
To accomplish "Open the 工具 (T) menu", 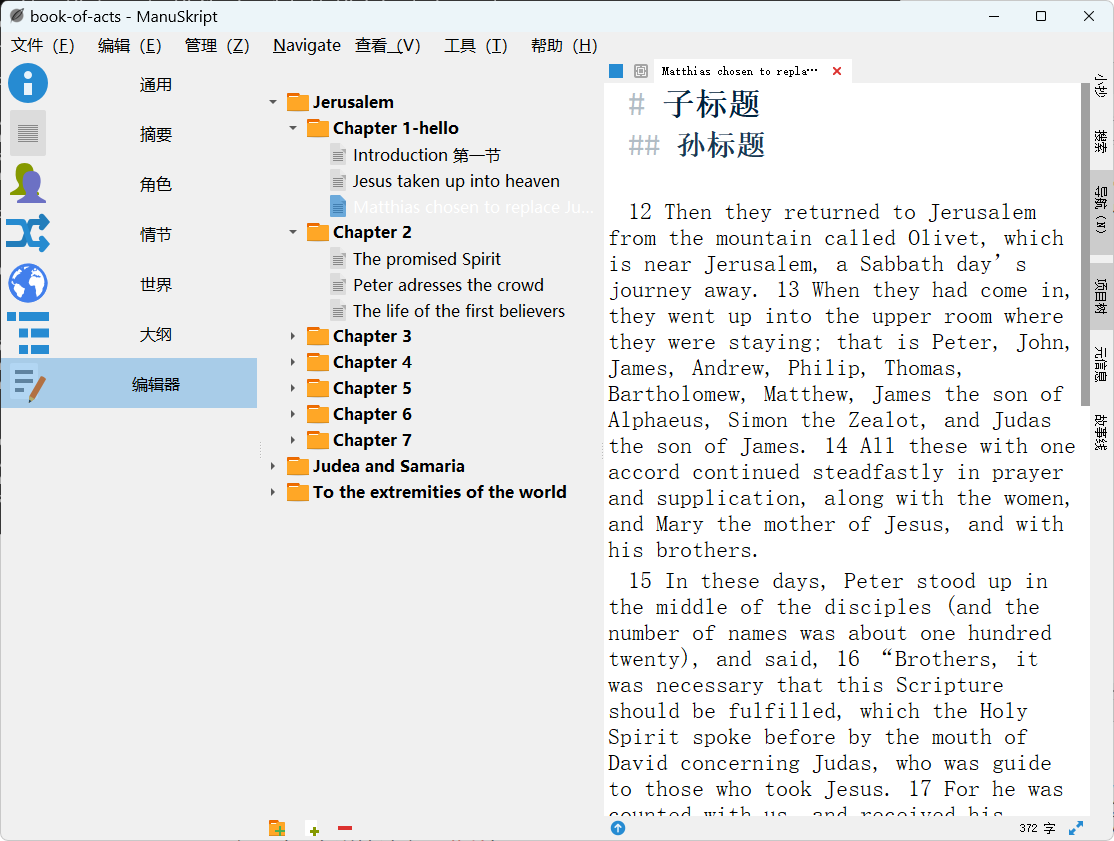I will pyautogui.click(x=475, y=45).
